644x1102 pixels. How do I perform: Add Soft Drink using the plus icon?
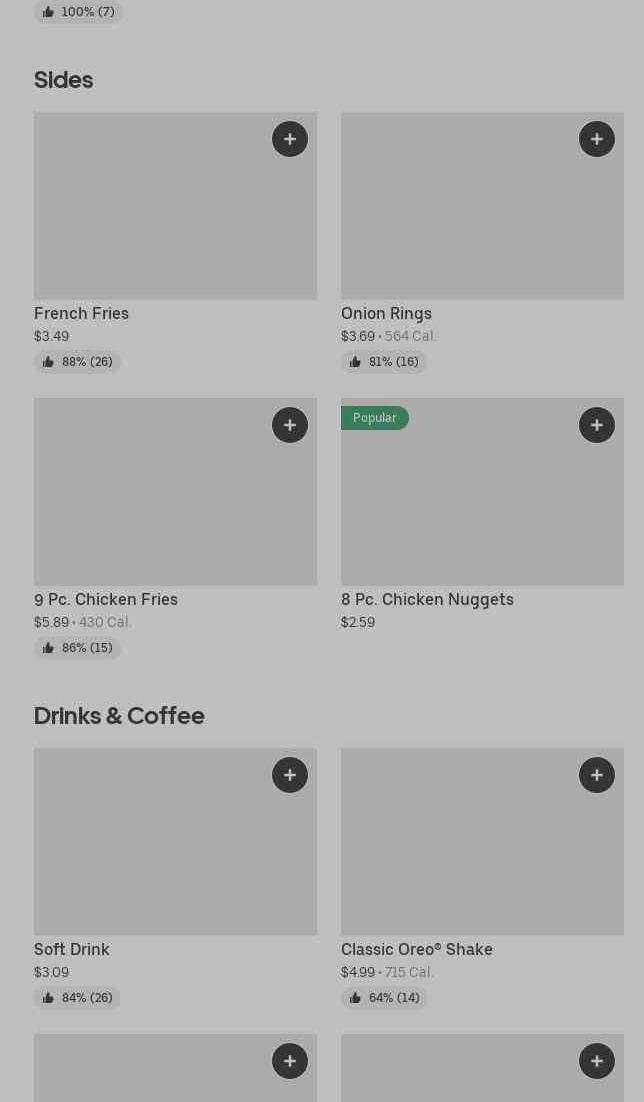(x=290, y=775)
